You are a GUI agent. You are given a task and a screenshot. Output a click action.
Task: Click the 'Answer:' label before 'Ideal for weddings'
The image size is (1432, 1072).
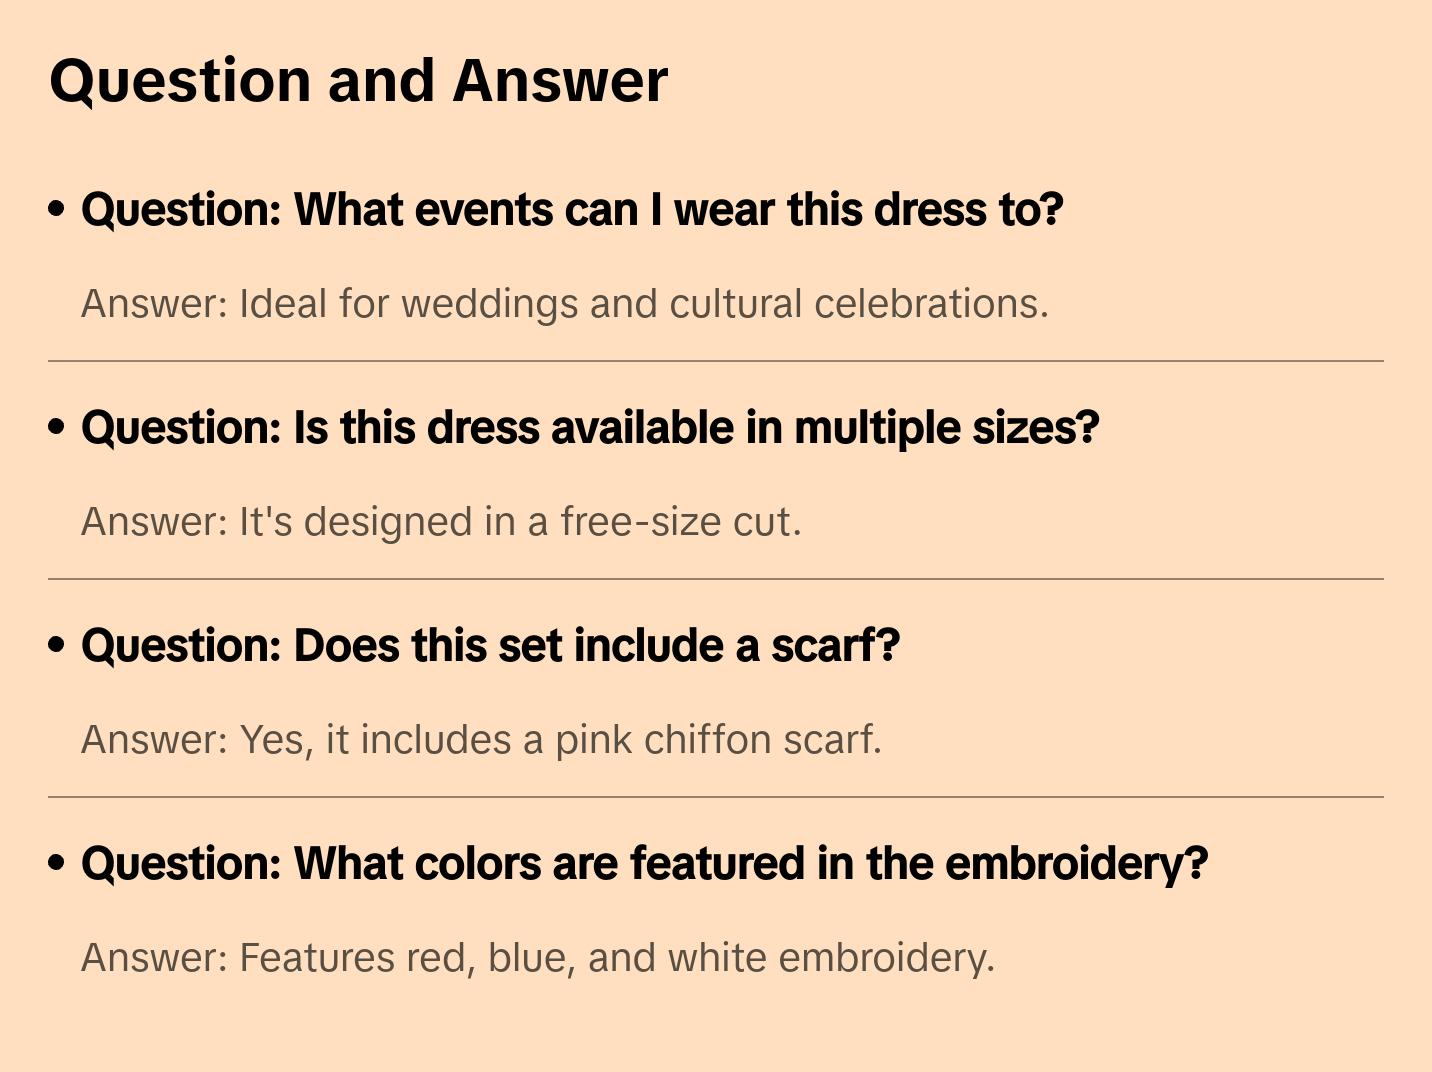tap(155, 304)
